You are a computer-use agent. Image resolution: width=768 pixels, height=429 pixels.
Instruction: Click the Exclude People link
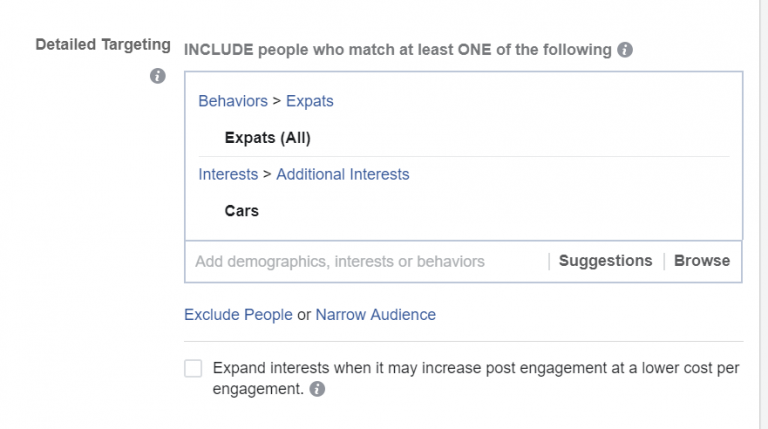click(x=239, y=314)
